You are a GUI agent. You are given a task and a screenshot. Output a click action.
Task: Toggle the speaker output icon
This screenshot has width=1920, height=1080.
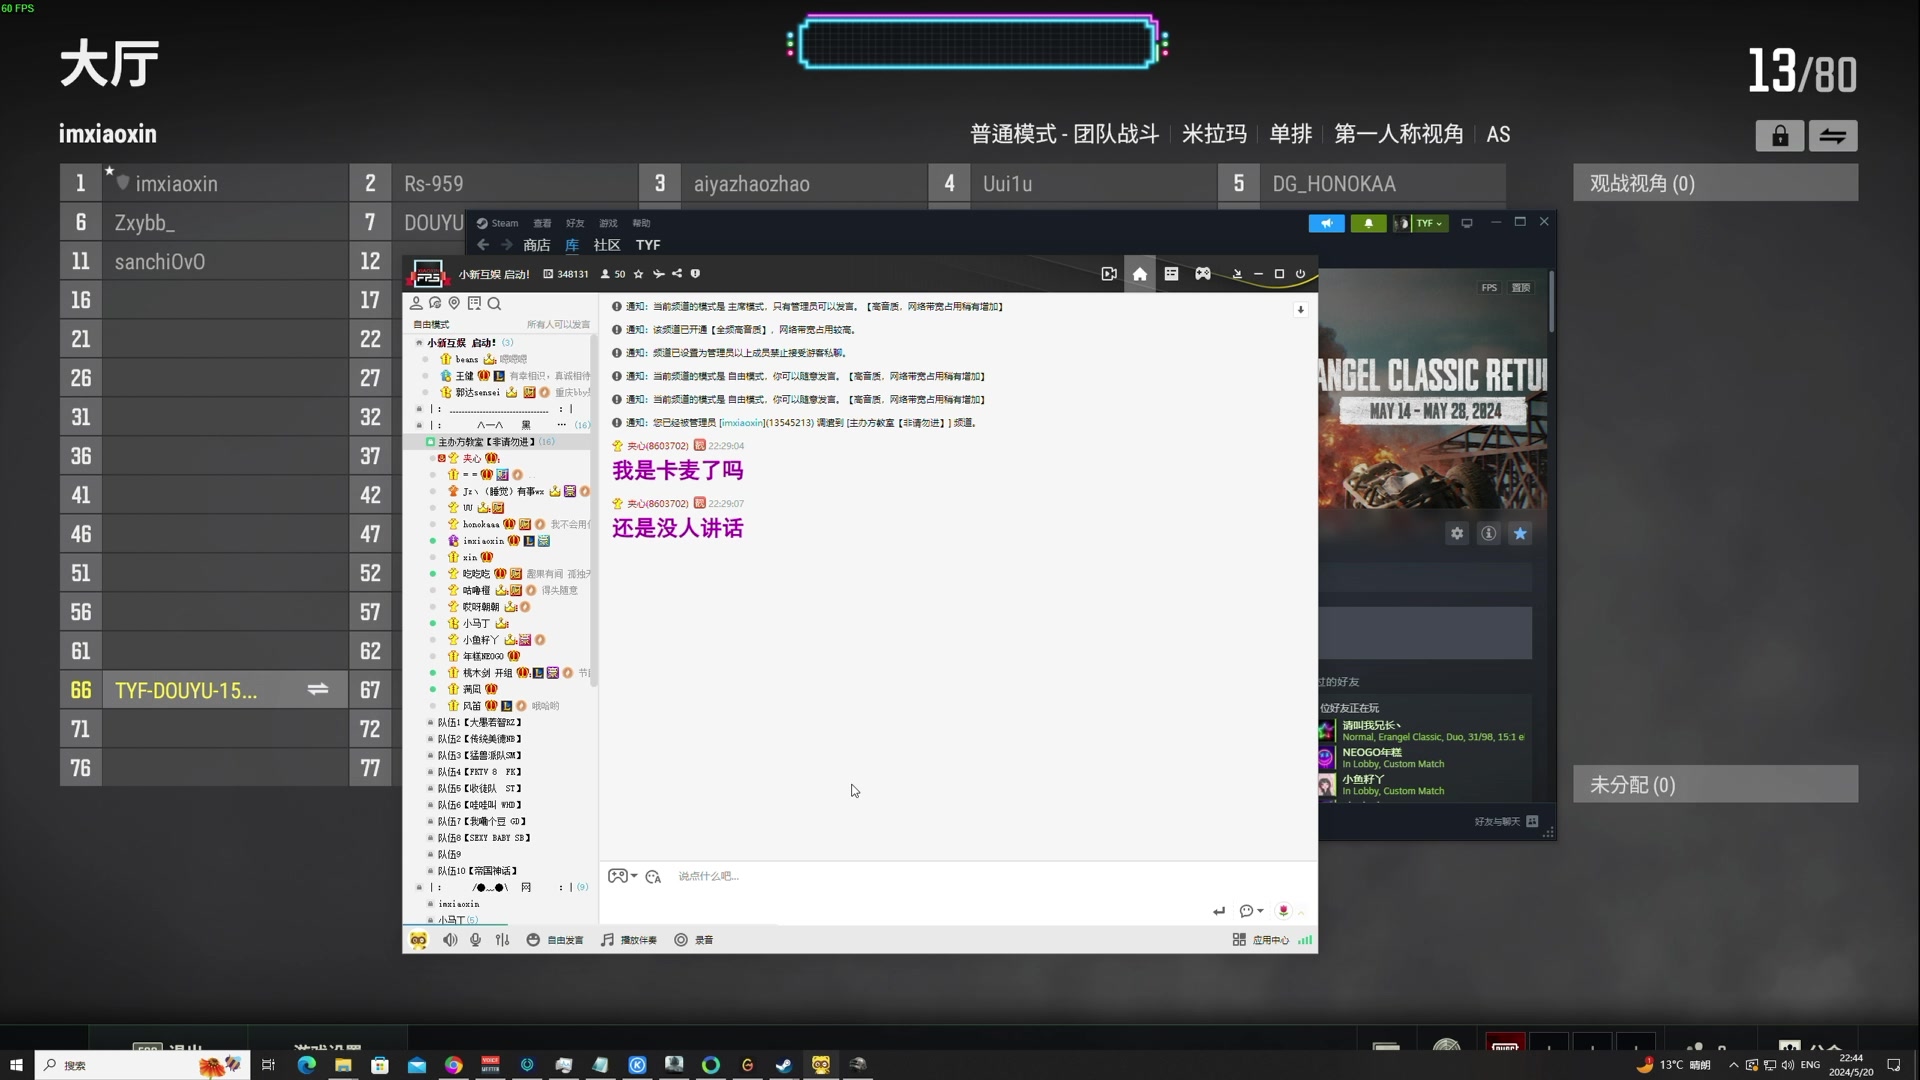tap(450, 939)
